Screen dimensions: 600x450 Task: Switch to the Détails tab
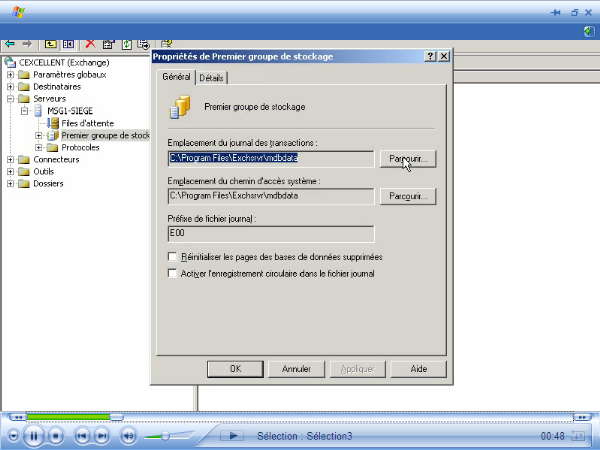tap(211, 78)
